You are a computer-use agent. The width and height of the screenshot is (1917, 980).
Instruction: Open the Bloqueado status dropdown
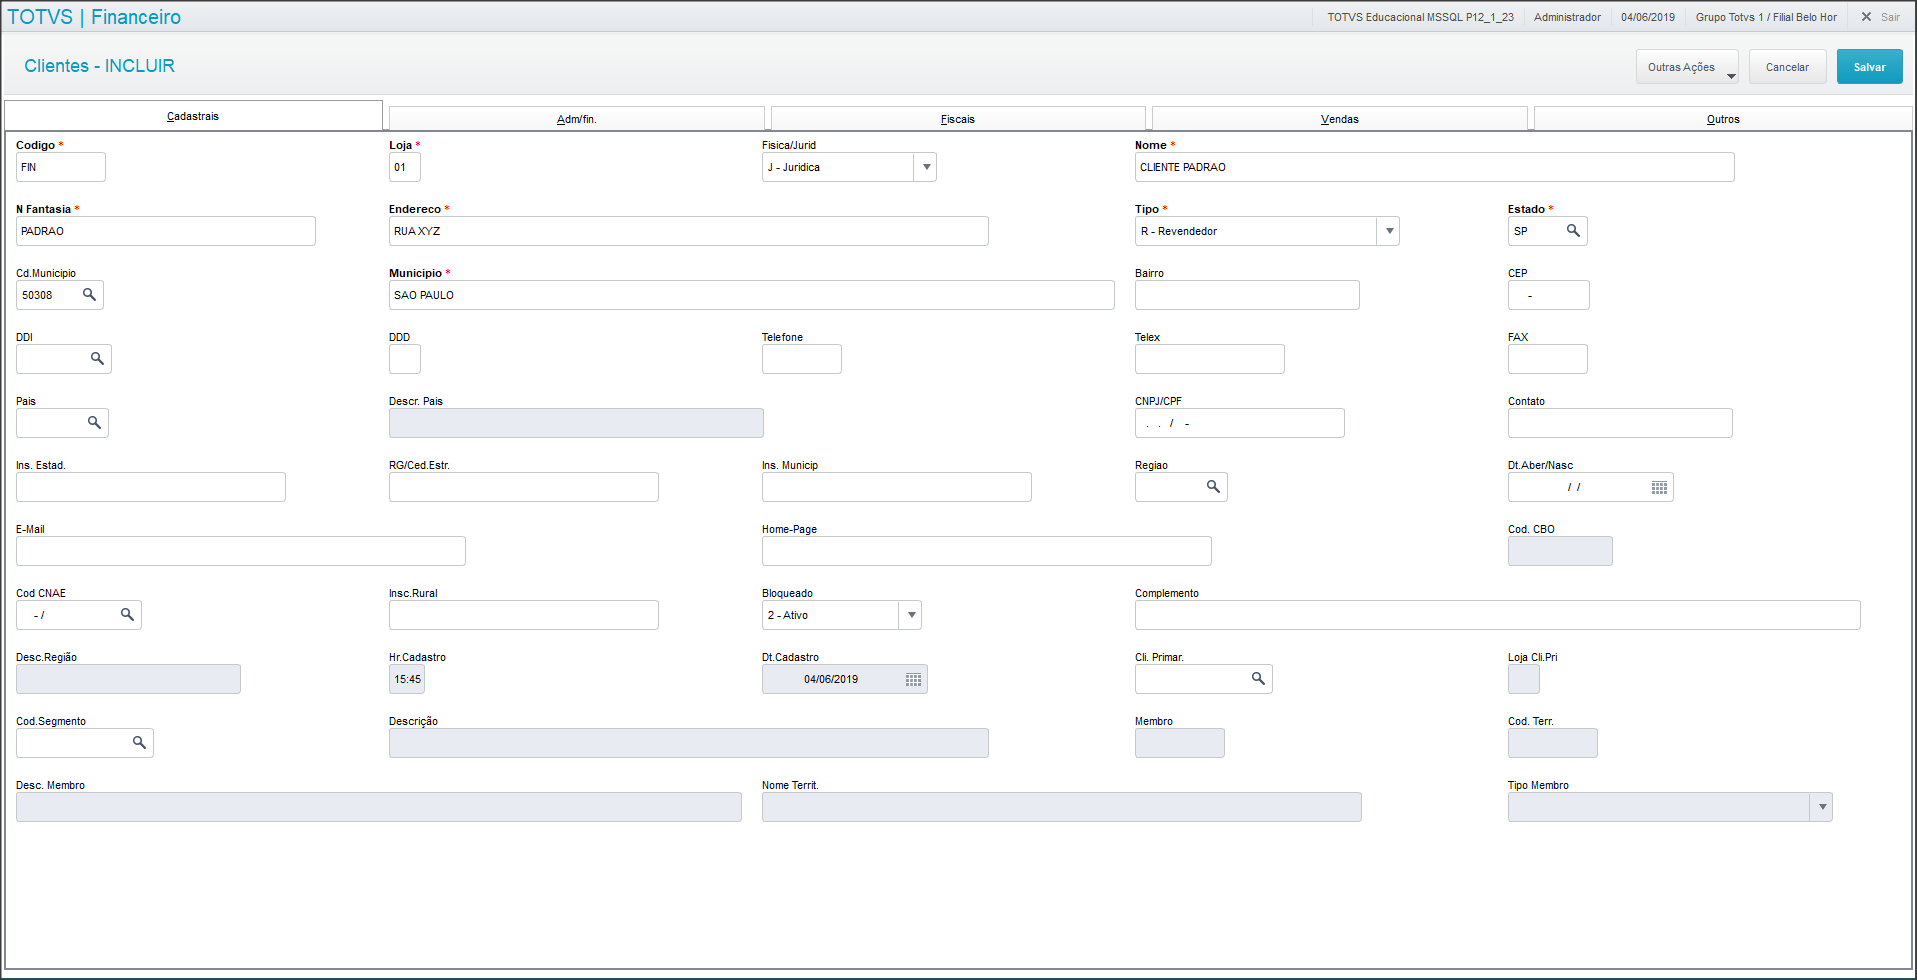point(910,615)
